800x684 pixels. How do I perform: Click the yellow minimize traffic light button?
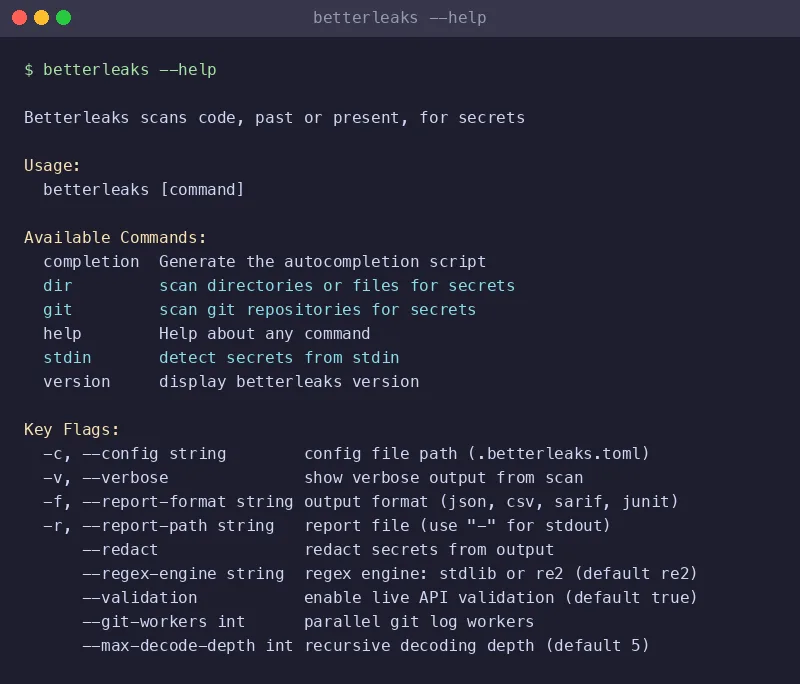(x=42, y=17)
